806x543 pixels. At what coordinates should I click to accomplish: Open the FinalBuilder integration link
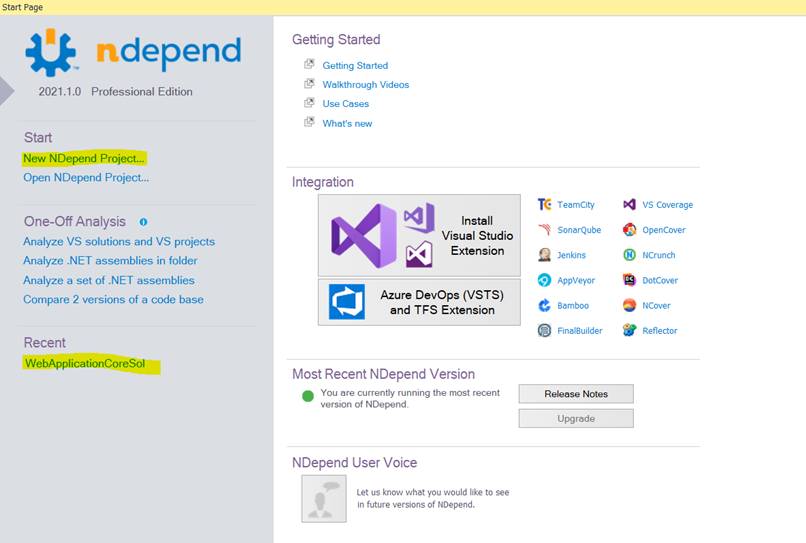[x=580, y=331]
